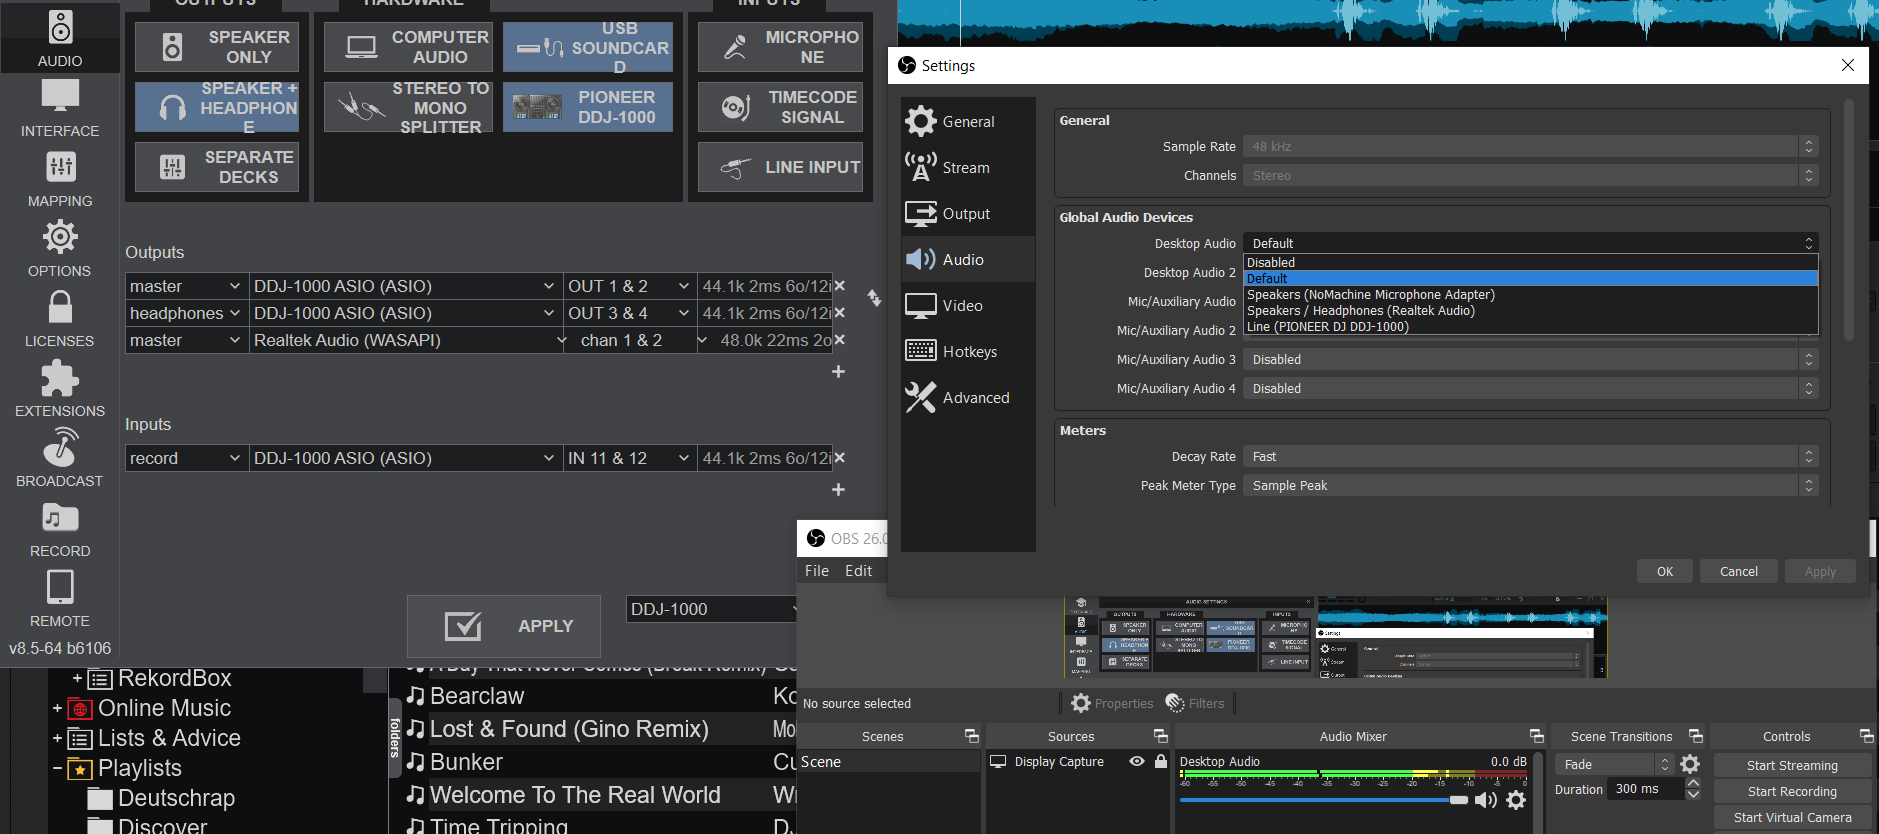Click OK in OBS Settings
Image resolution: width=1879 pixels, height=834 pixels.
pyautogui.click(x=1665, y=571)
